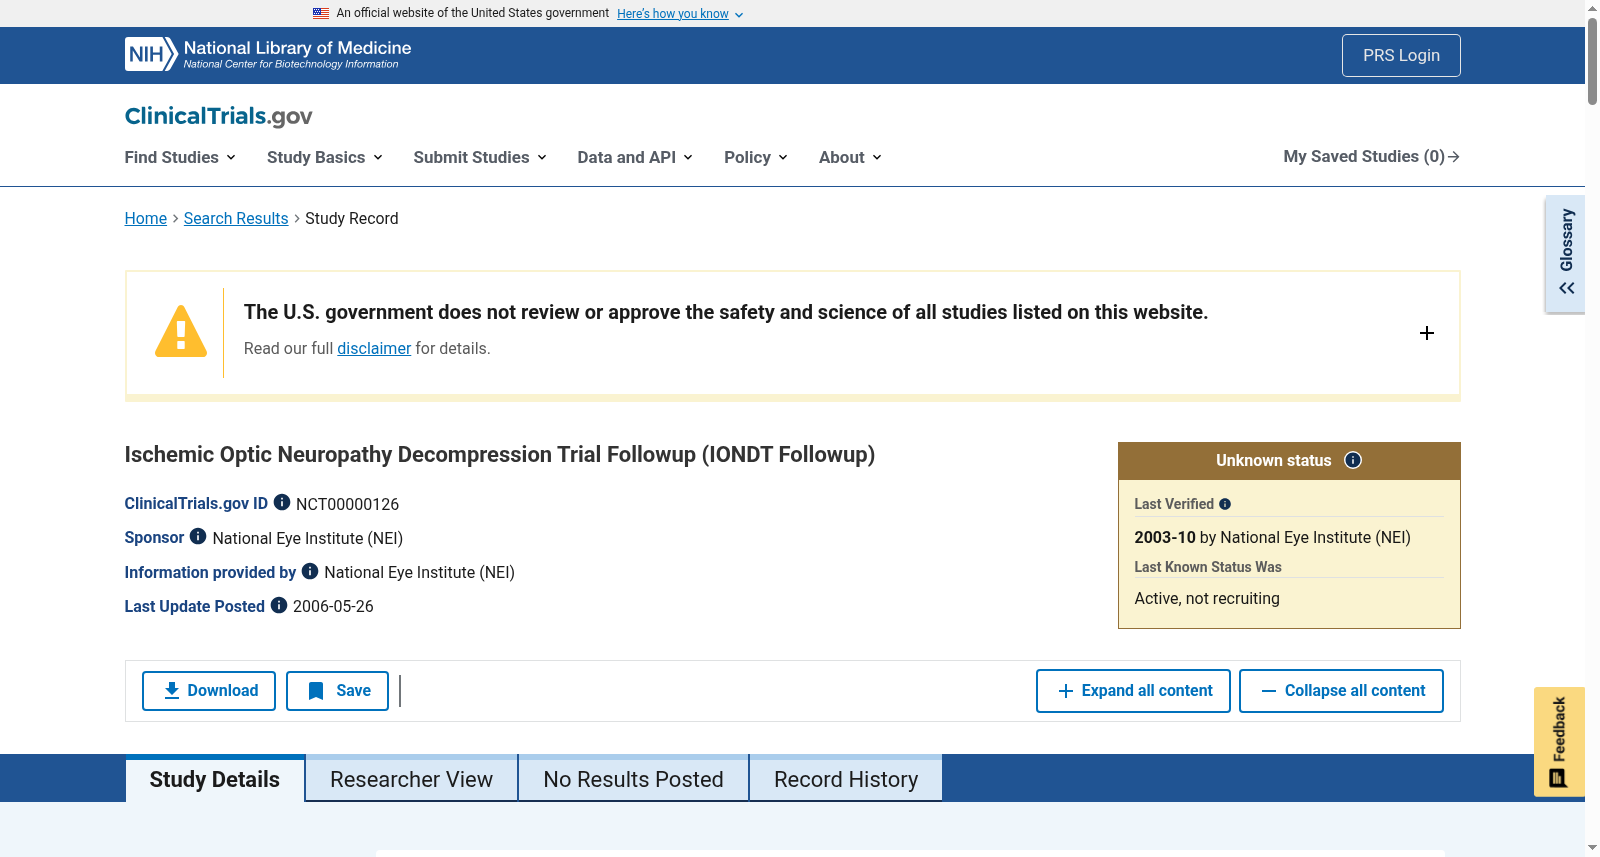Click the scrollbar down arrow
1600x857 pixels.
[x=1592, y=848]
